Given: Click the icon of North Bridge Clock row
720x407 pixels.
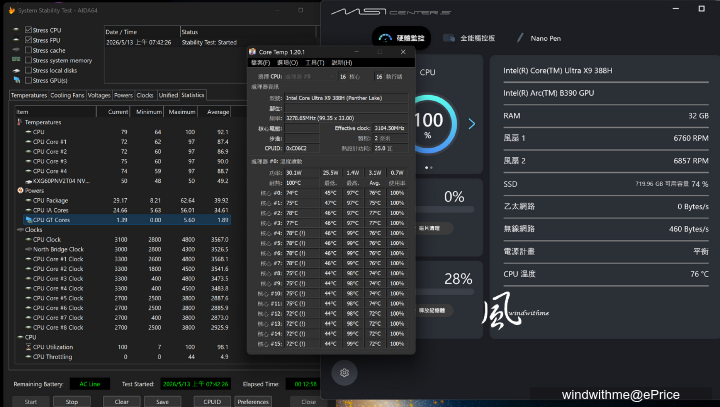Looking at the screenshot, I should pyautogui.click(x=28, y=249).
